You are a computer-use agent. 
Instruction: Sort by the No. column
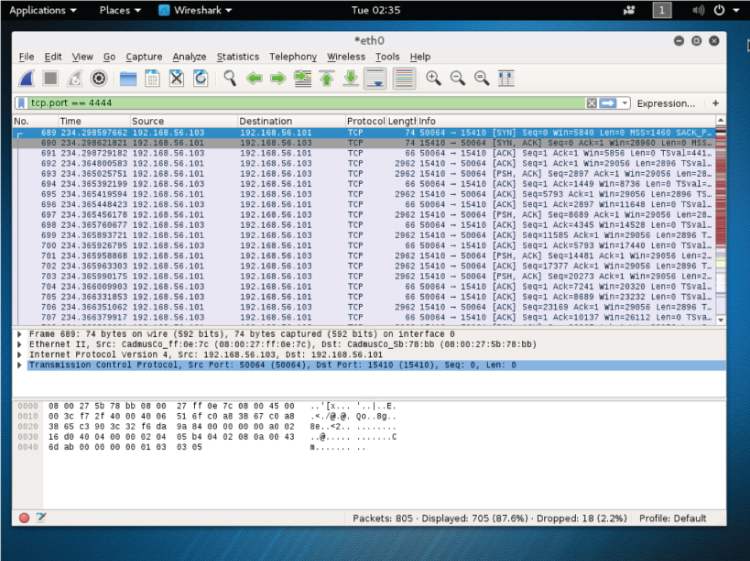click(35, 121)
